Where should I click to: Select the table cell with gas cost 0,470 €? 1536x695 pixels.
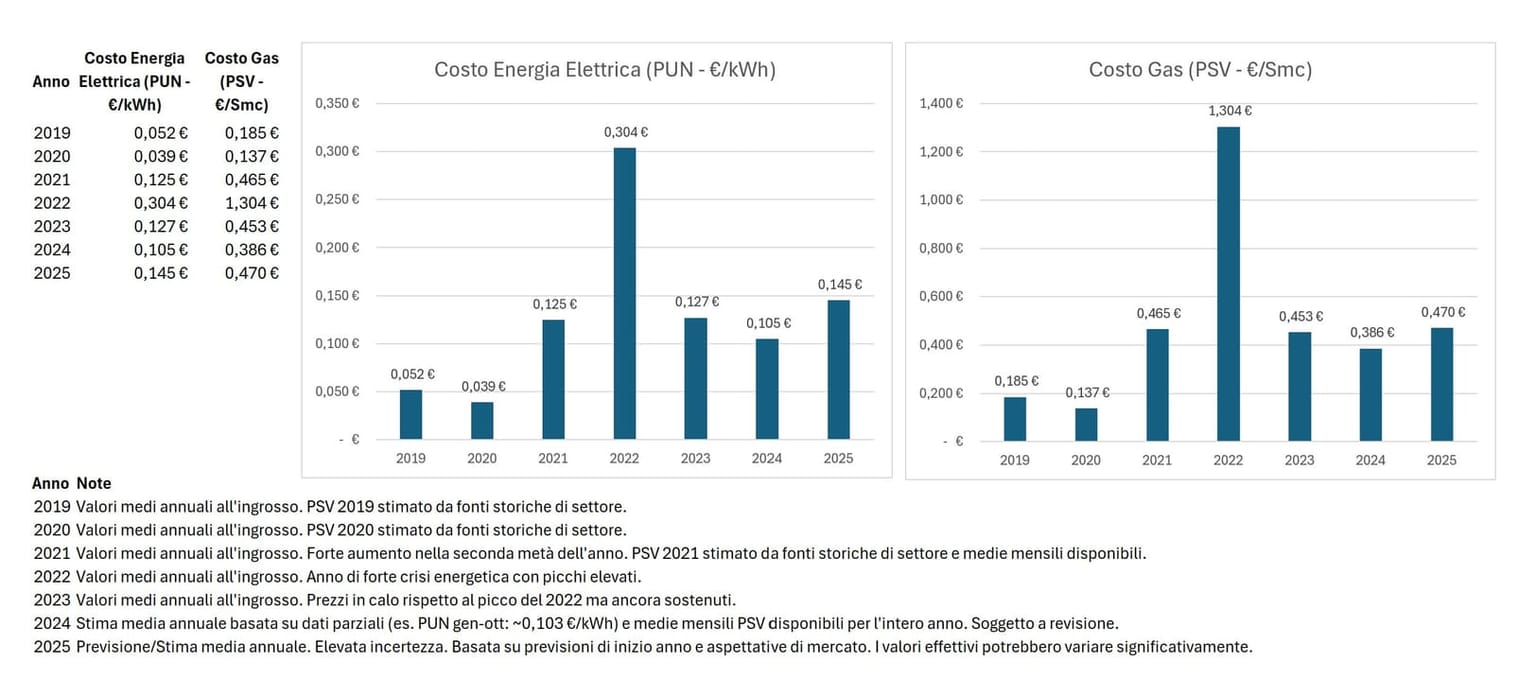pos(251,273)
